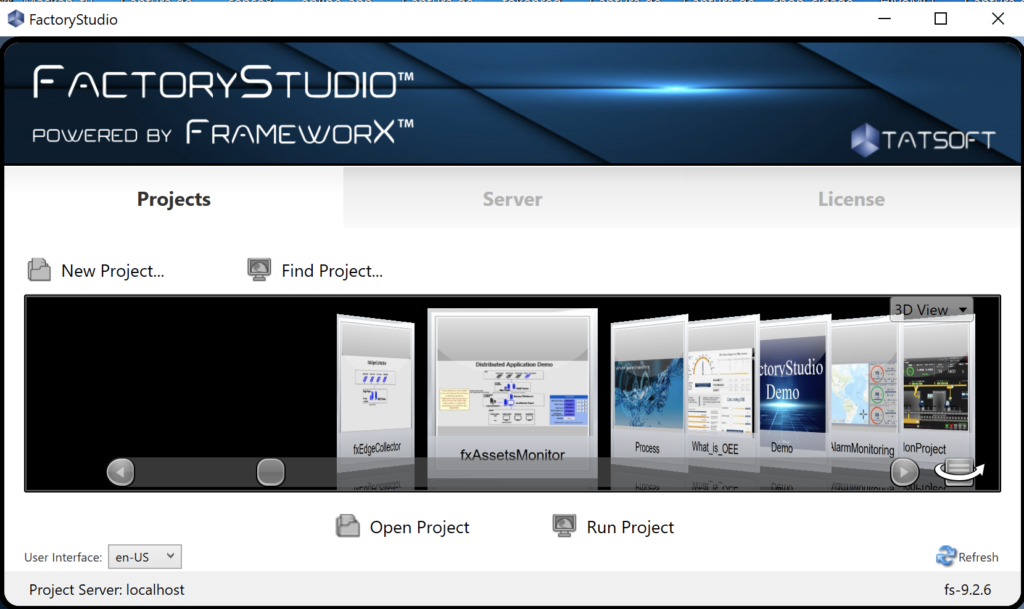This screenshot has width=1024, height=609.
Task: Click the Find Project... label
Action: (332, 270)
